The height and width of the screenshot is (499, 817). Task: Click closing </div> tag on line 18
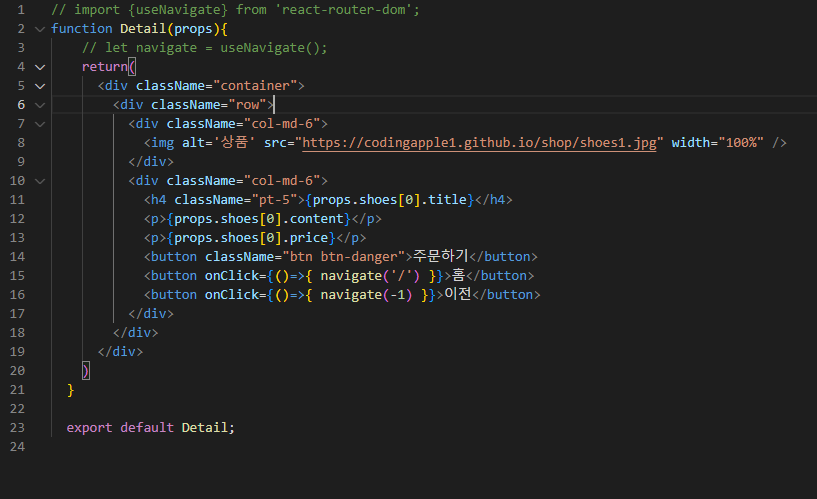pyautogui.click(x=135, y=333)
